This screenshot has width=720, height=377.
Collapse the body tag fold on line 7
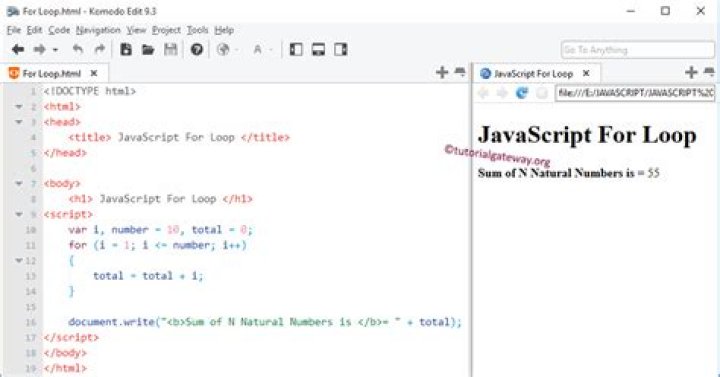tap(19, 184)
